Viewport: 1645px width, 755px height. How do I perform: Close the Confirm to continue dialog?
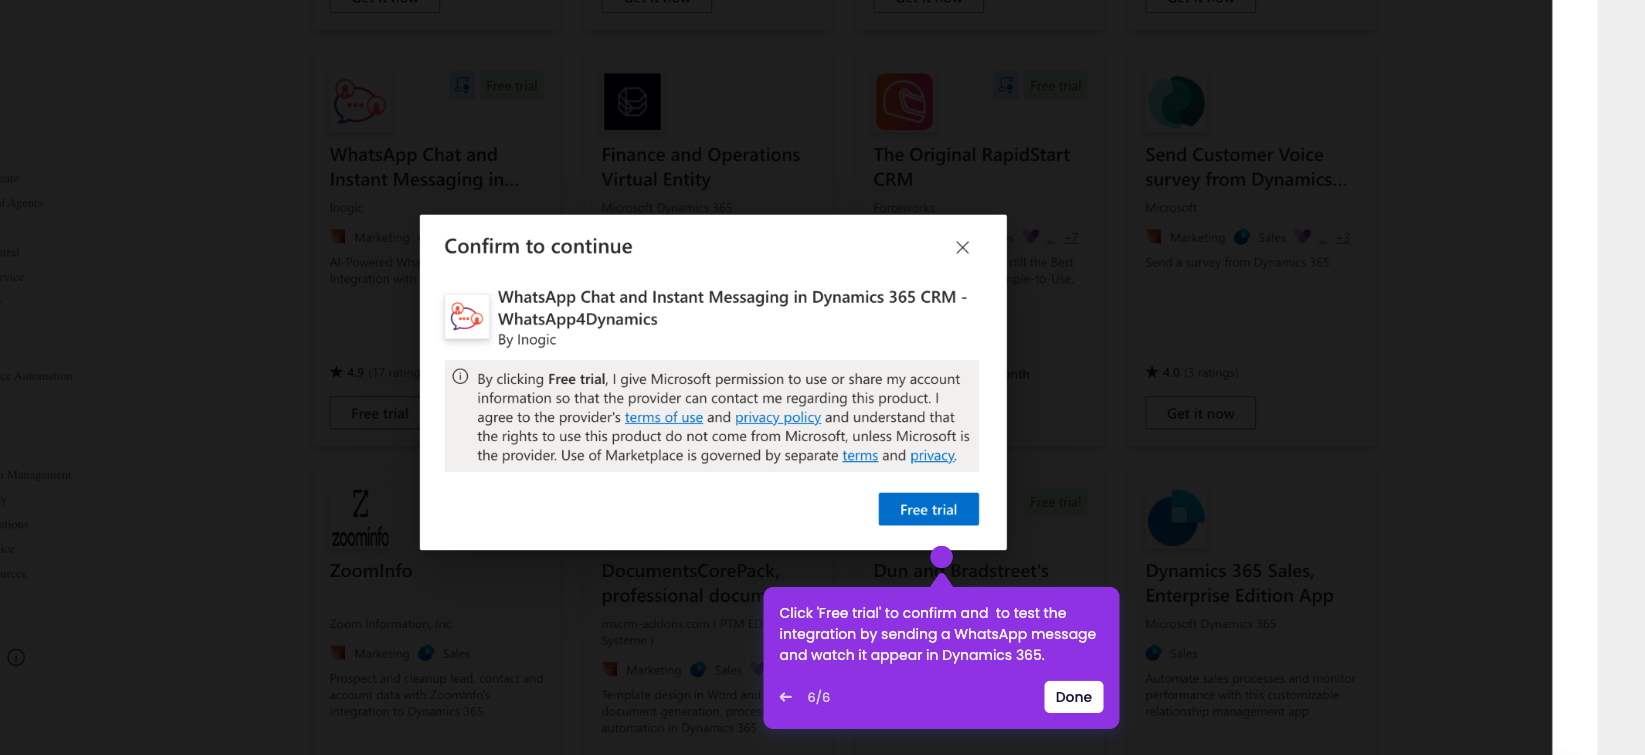962,247
